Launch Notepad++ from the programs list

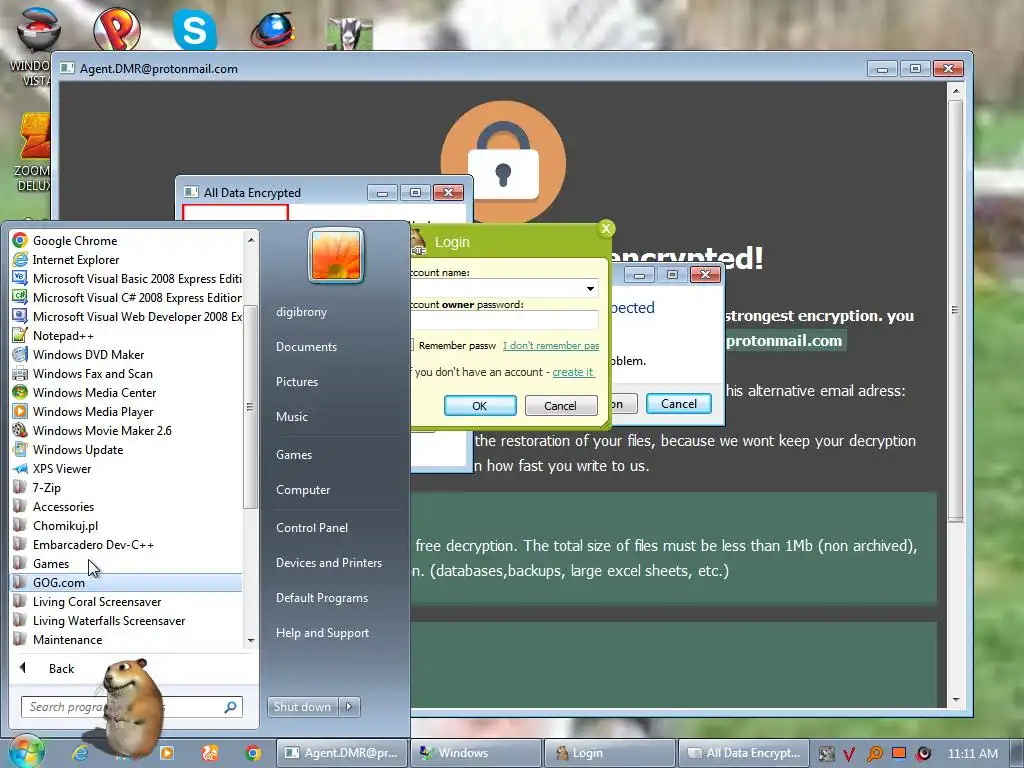click(127, 336)
